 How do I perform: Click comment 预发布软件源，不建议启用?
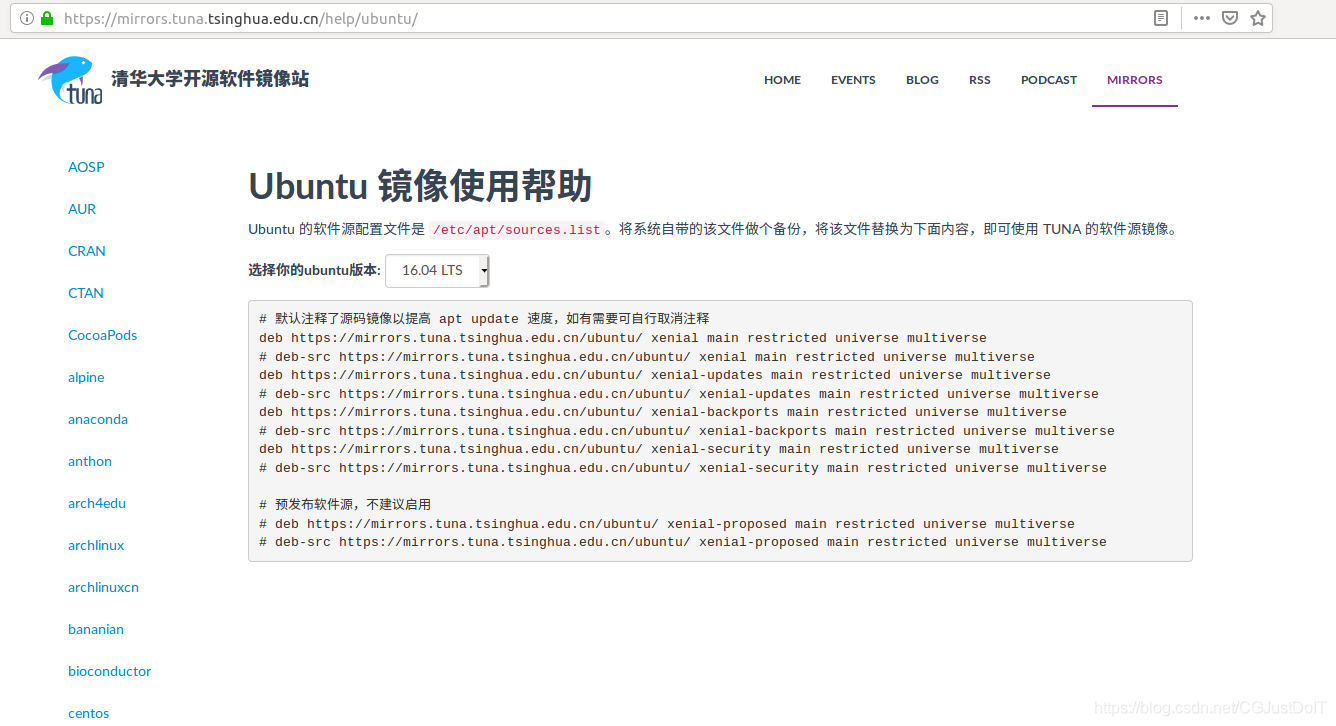[x=345, y=505]
